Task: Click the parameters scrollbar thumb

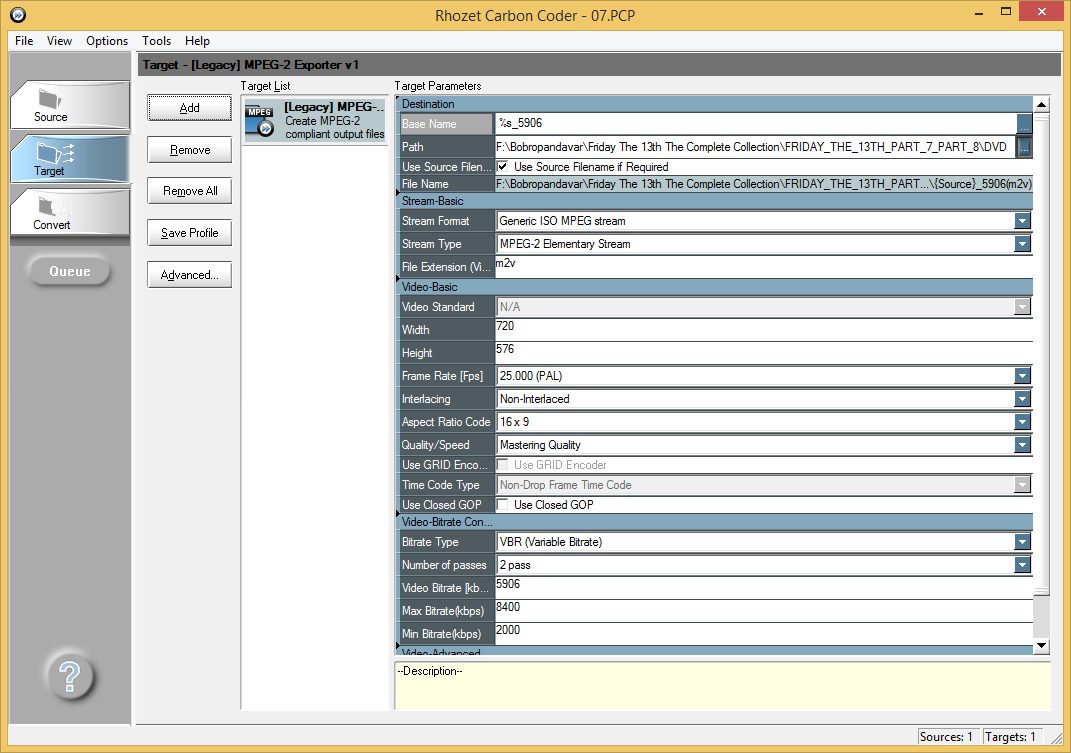Action: 1042,352
